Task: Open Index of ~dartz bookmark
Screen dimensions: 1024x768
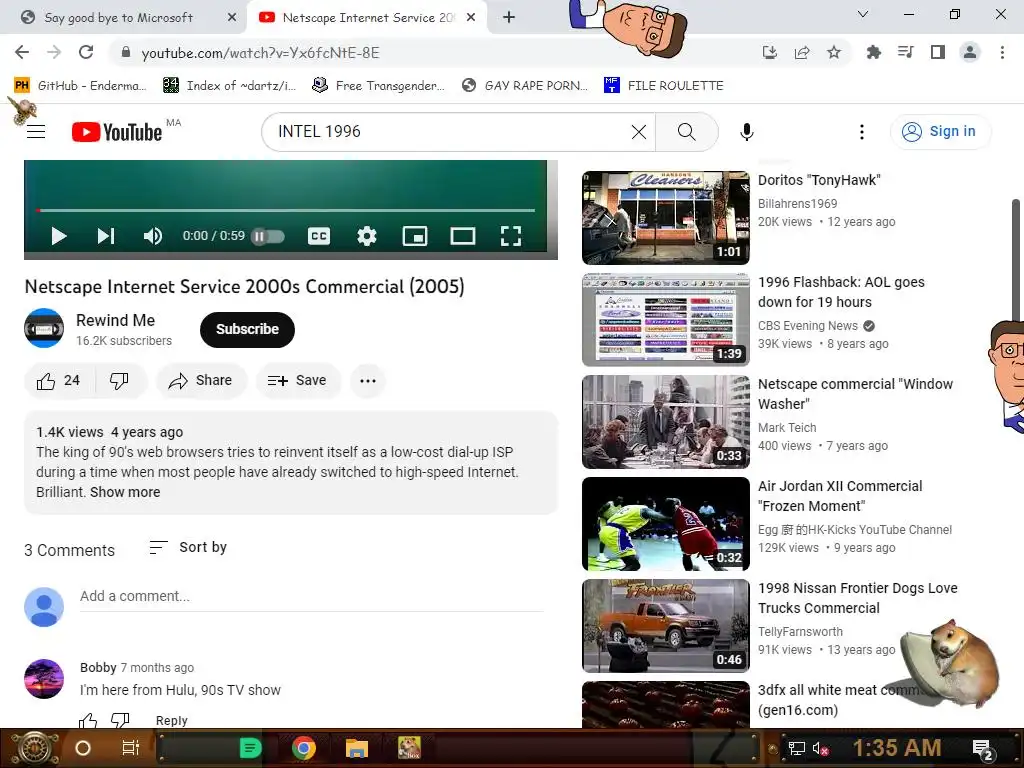Action: pyautogui.click(x=229, y=86)
